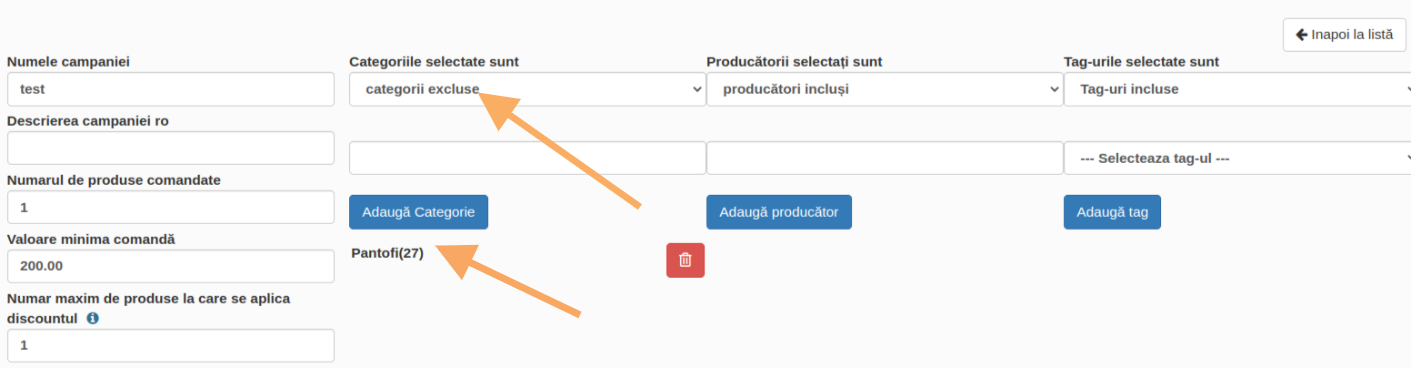Click the Pantofi(27) category entry
Viewport: 1411px width, 368px height.
[388, 253]
